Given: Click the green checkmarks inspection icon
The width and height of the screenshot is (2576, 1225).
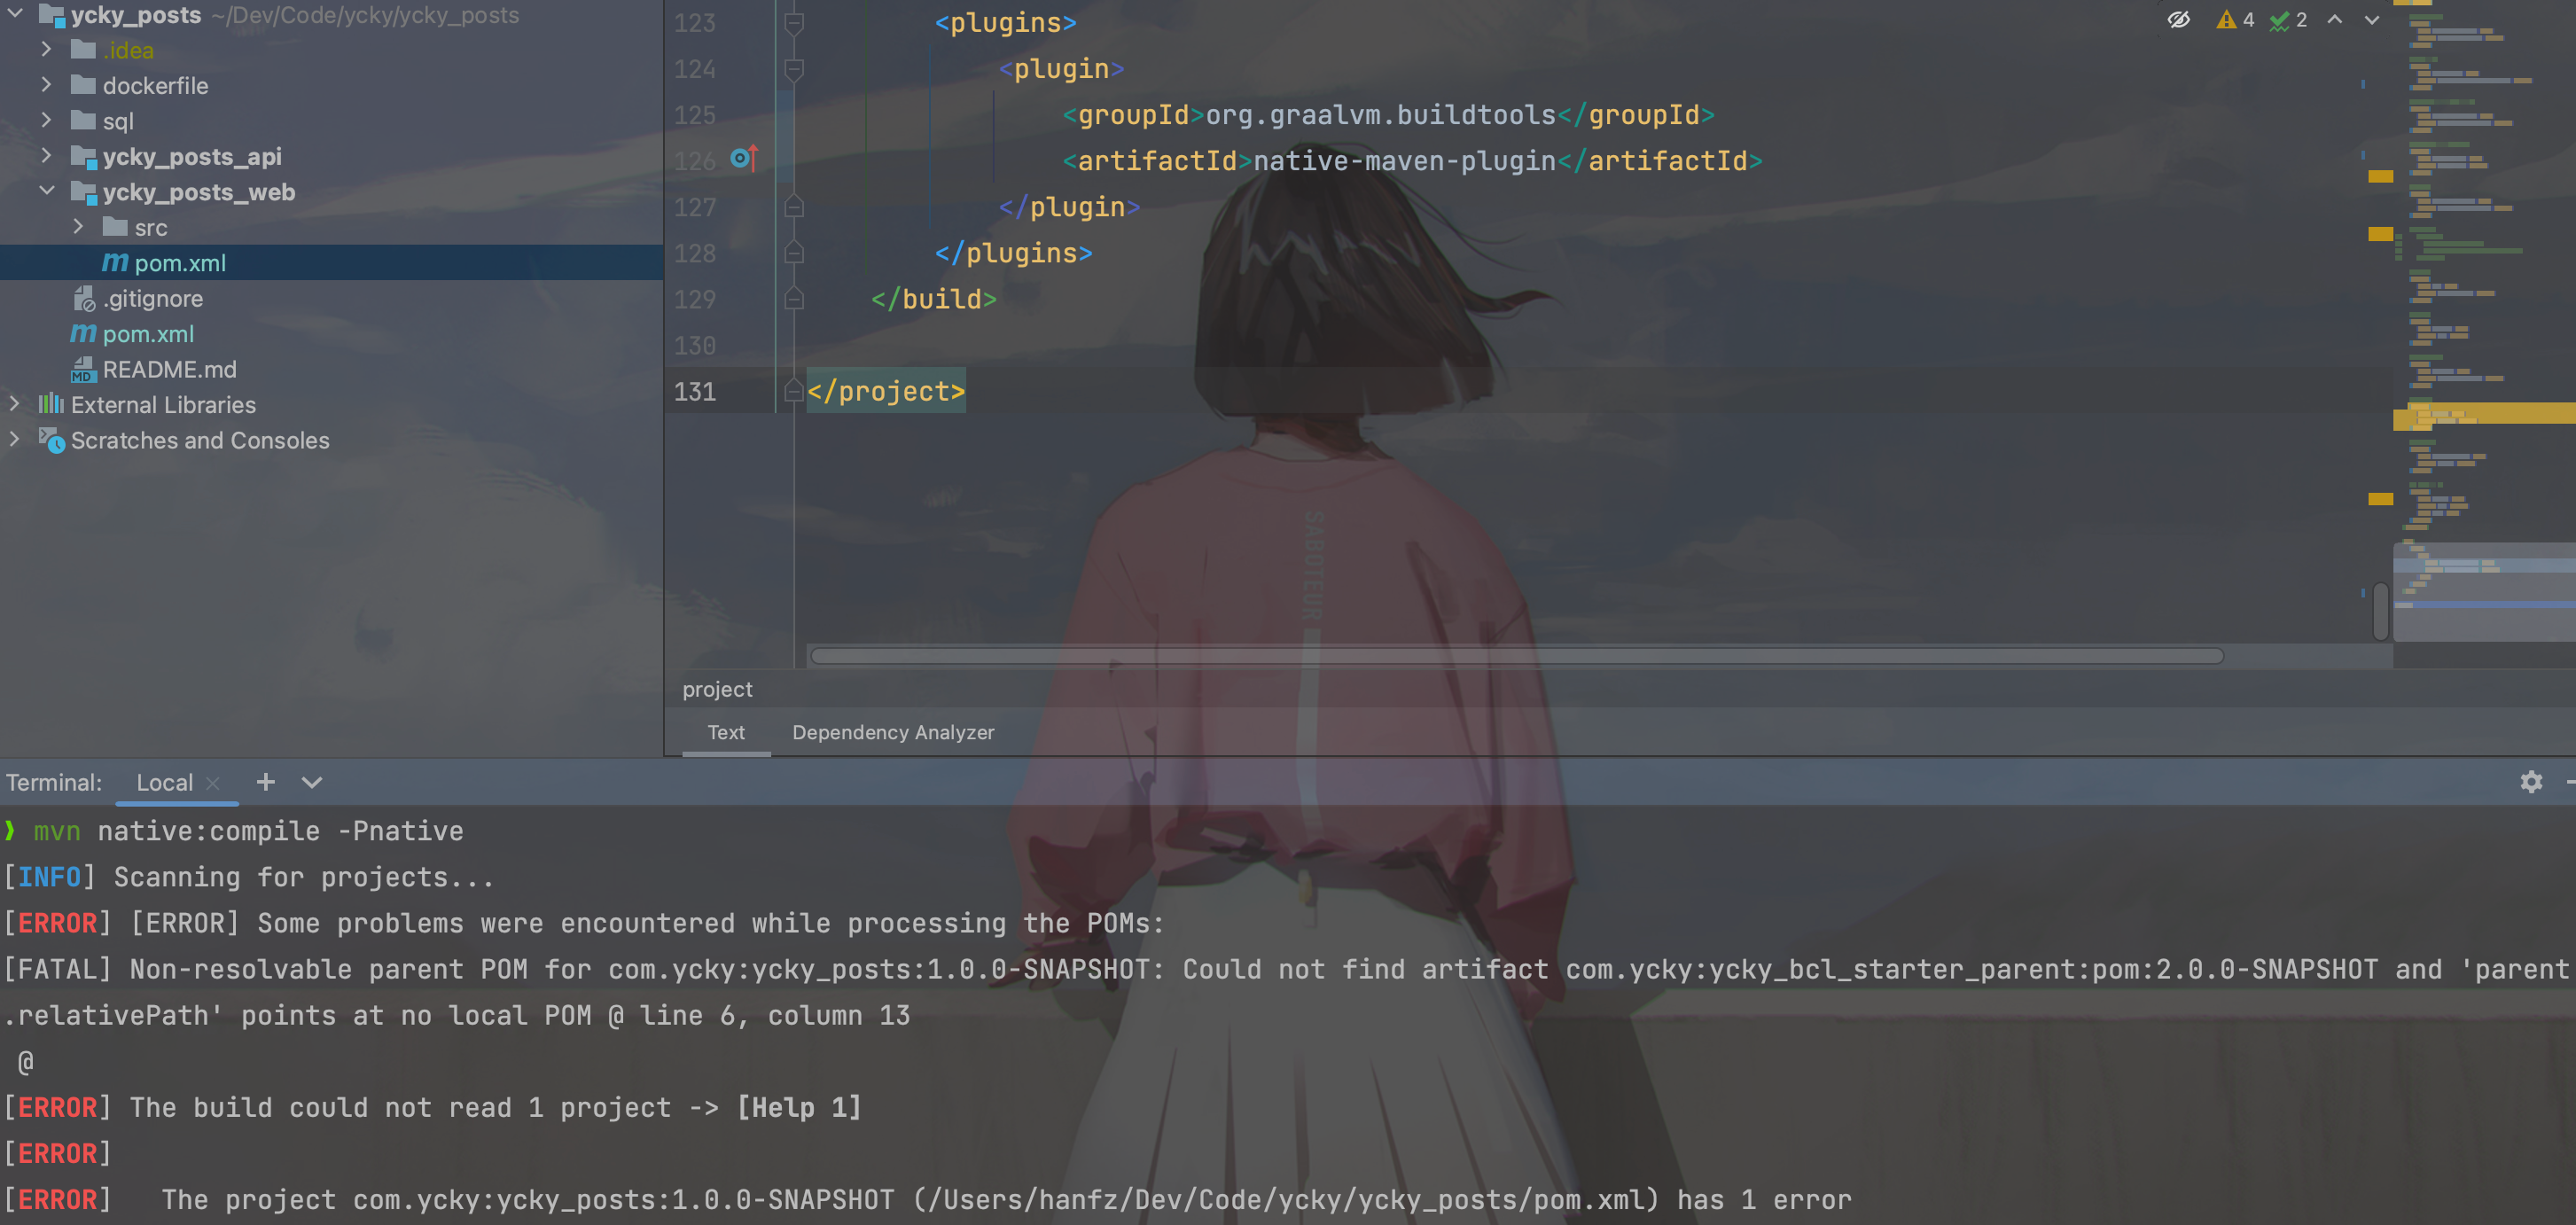Looking at the screenshot, I should point(2281,19).
